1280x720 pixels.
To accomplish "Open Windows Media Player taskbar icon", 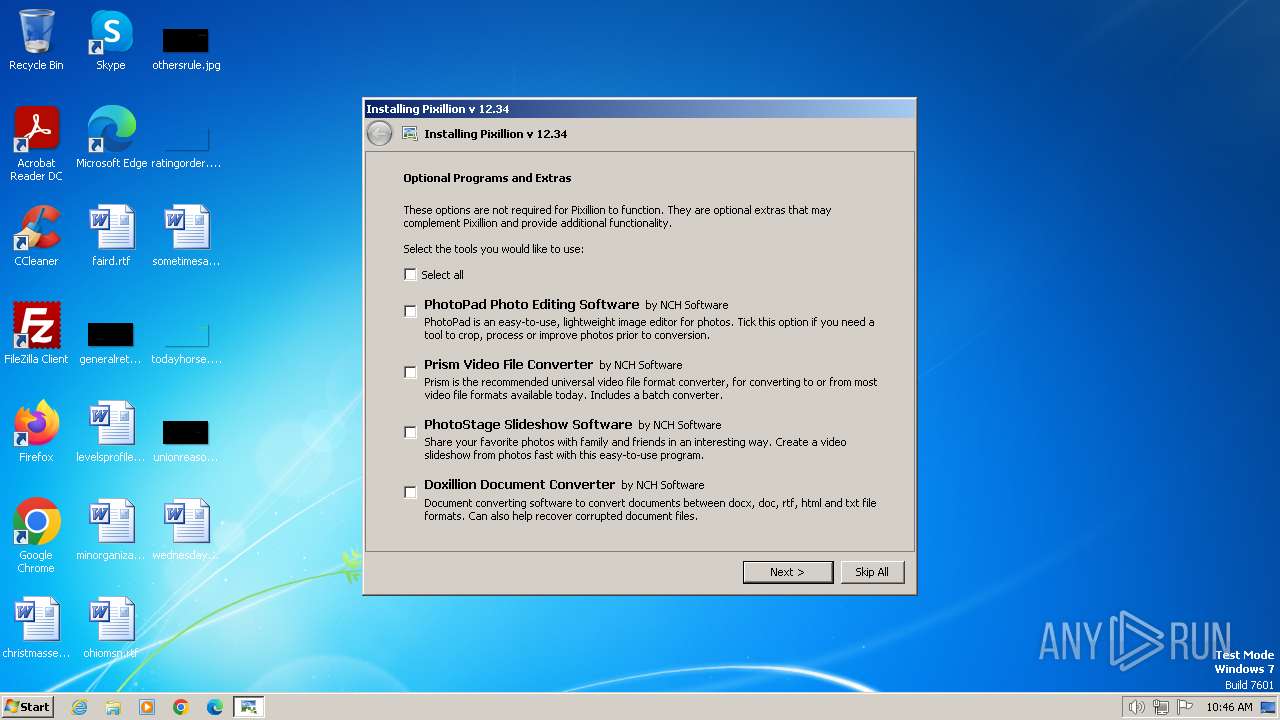I will point(147,707).
